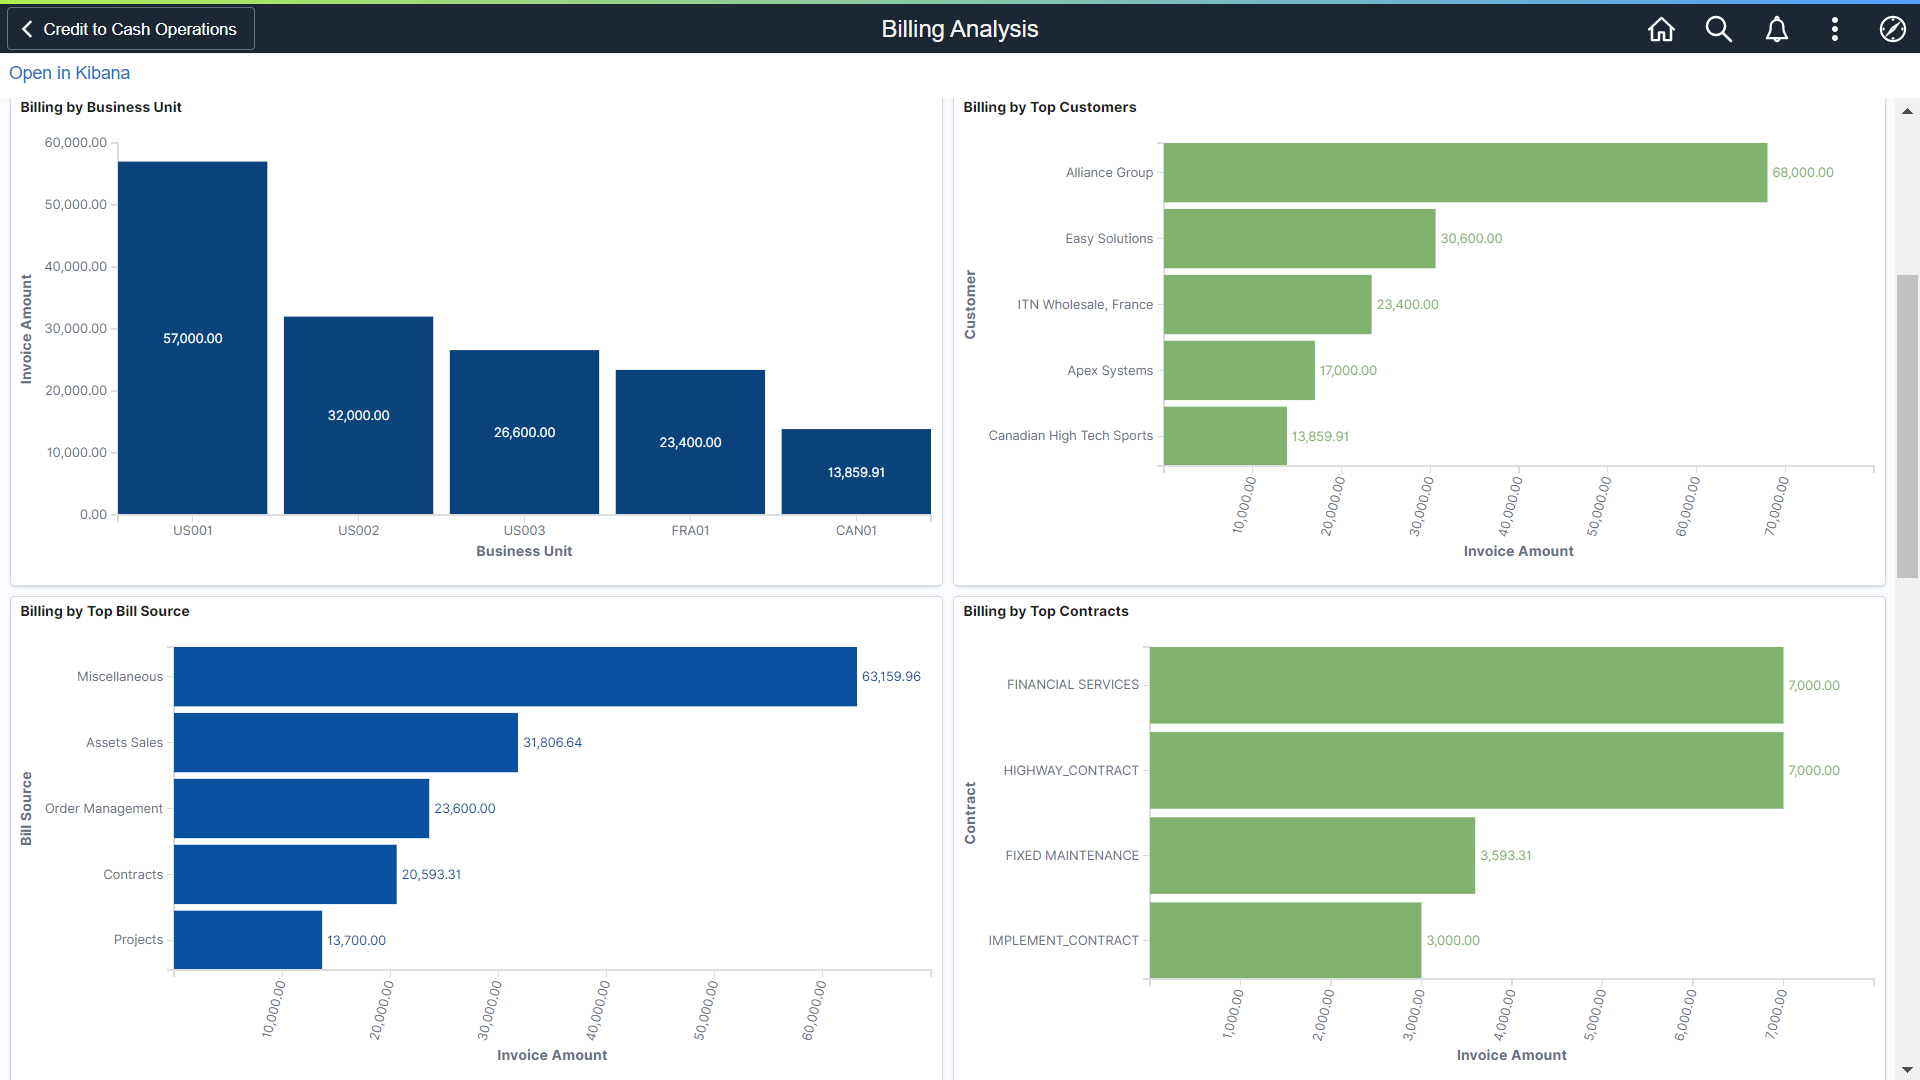Open the notifications bell
Screen dimensions: 1920x1080
point(1776,29)
